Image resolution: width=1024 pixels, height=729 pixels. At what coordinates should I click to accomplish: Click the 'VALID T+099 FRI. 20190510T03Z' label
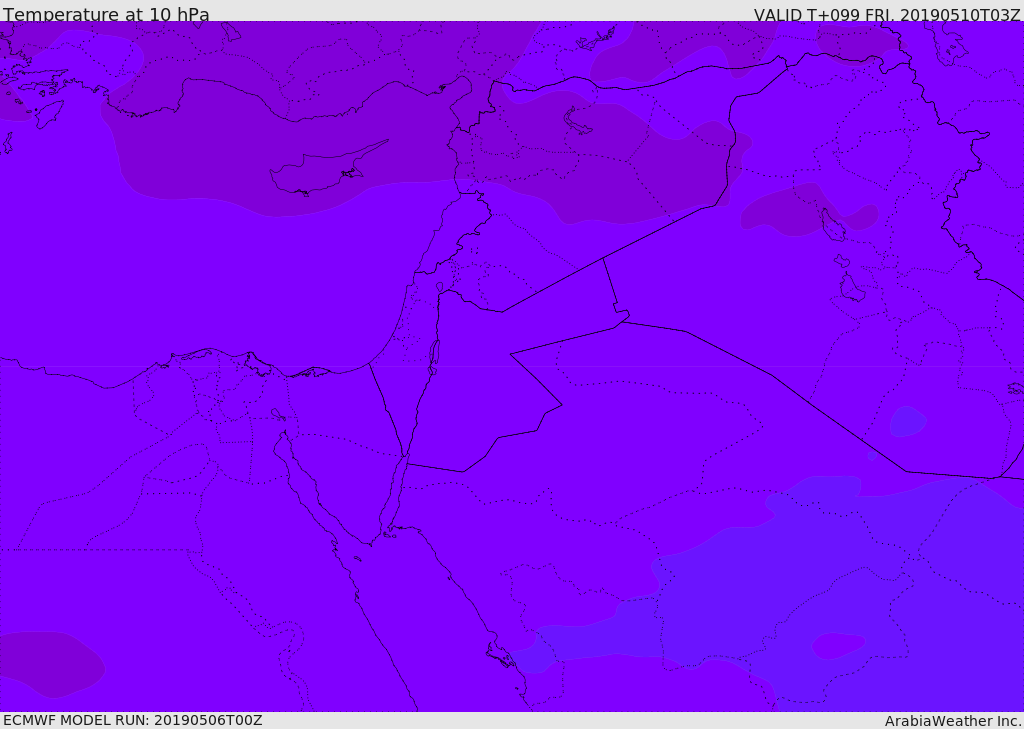[x=887, y=14]
